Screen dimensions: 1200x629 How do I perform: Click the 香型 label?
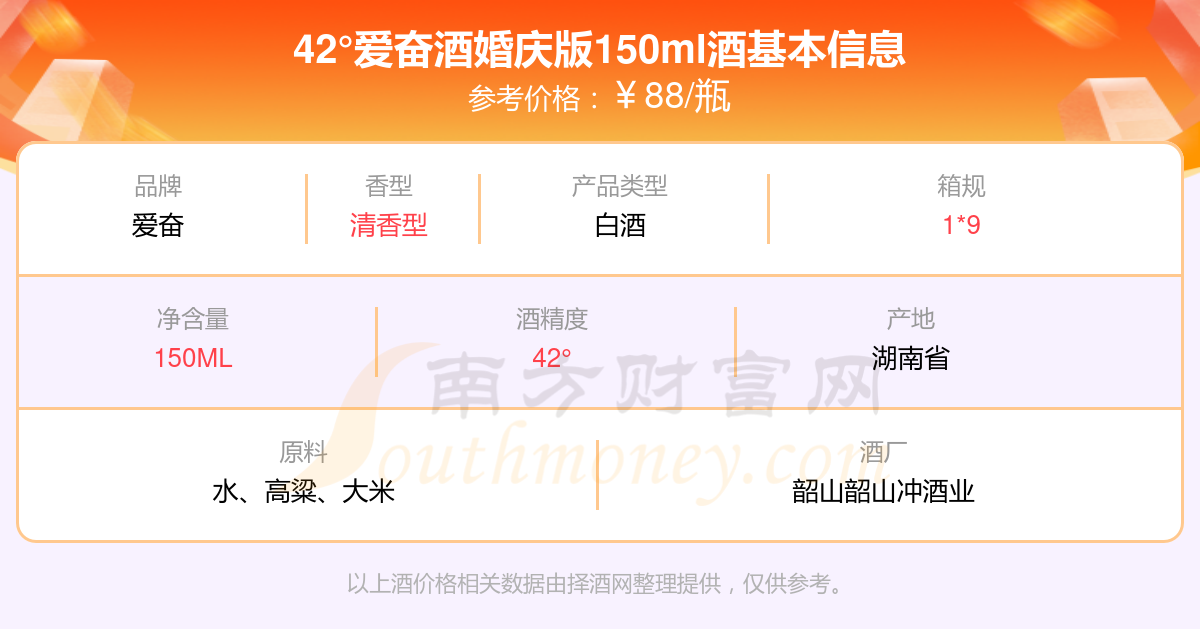point(389,186)
